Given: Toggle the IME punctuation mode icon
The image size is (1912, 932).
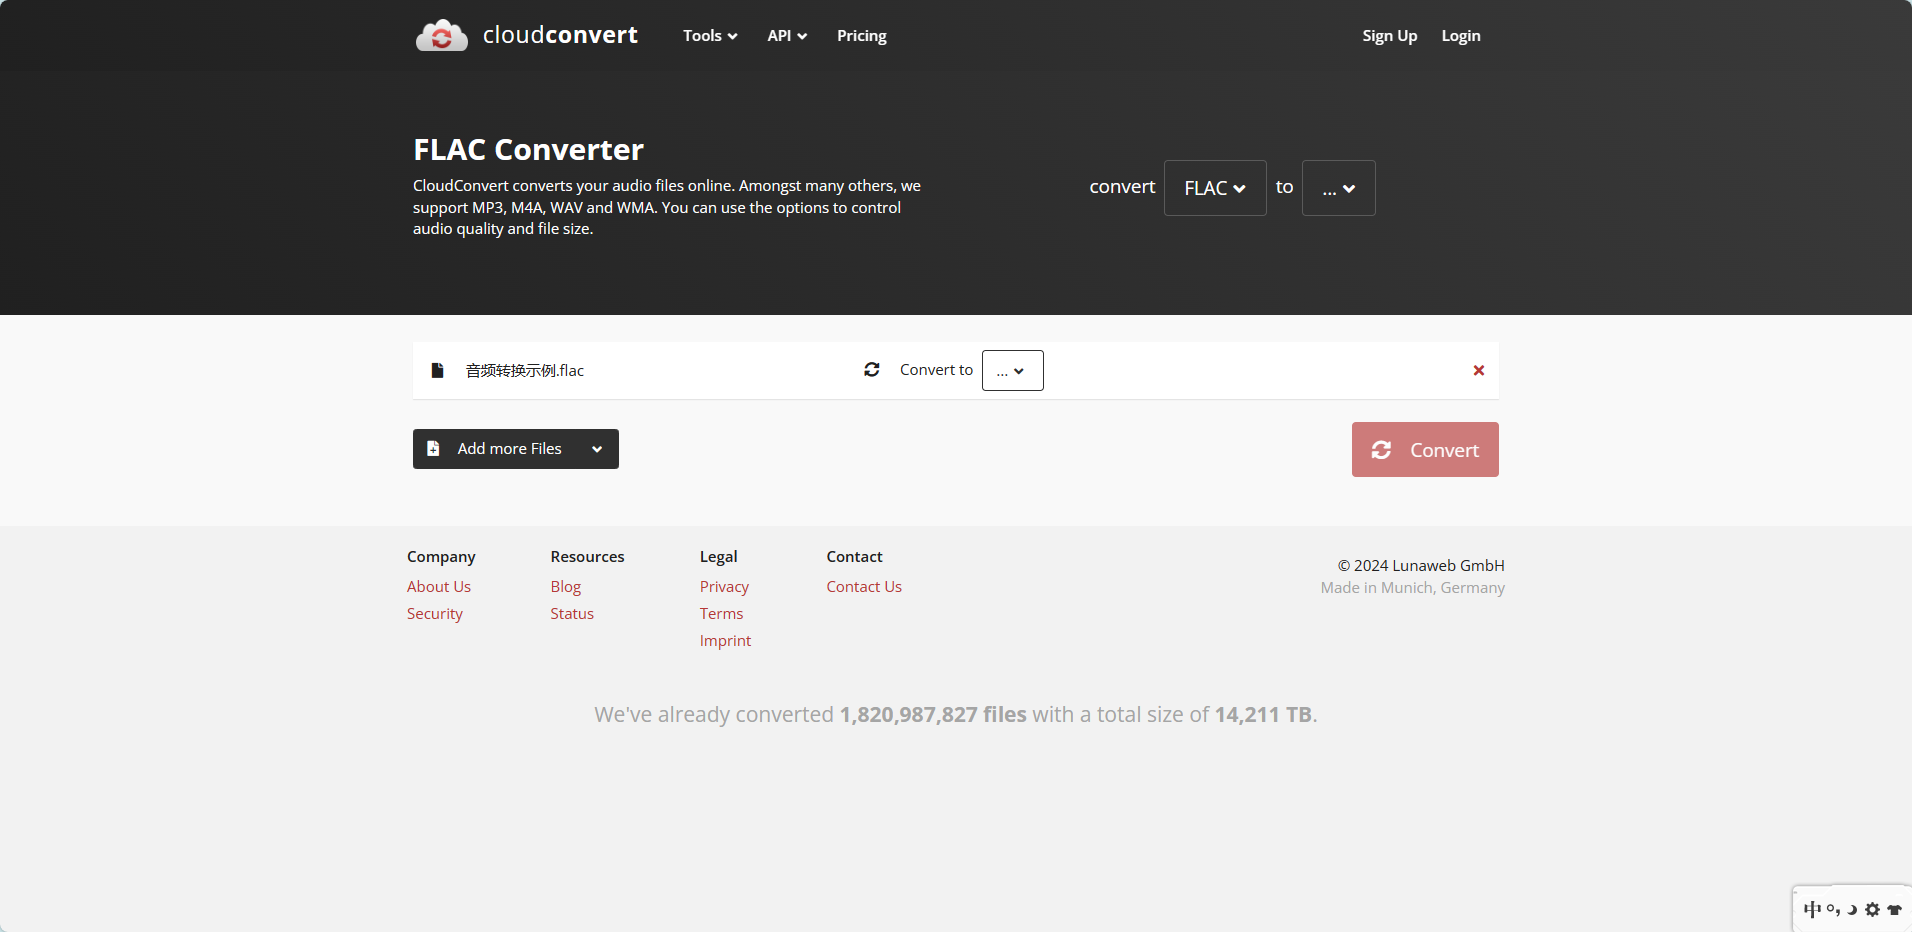Looking at the screenshot, I should point(1833,909).
